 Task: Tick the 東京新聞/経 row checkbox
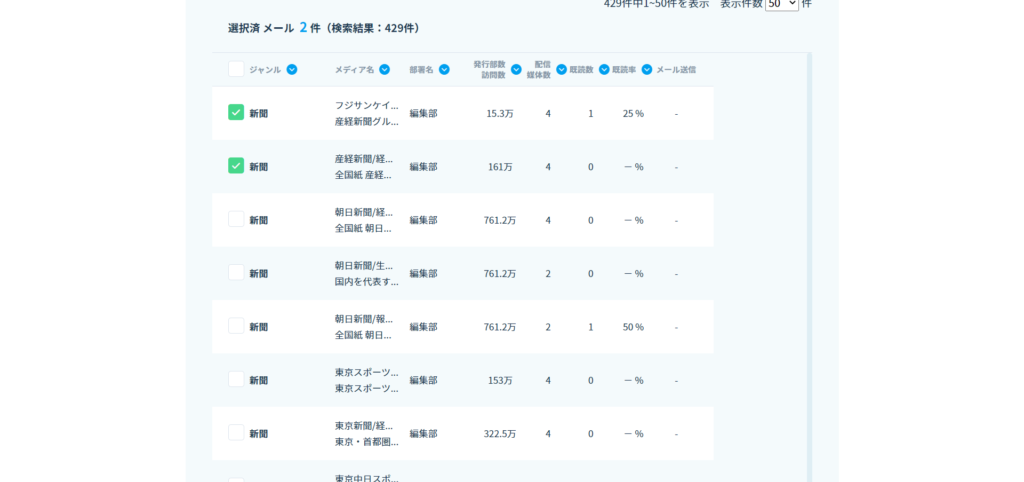(x=236, y=433)
